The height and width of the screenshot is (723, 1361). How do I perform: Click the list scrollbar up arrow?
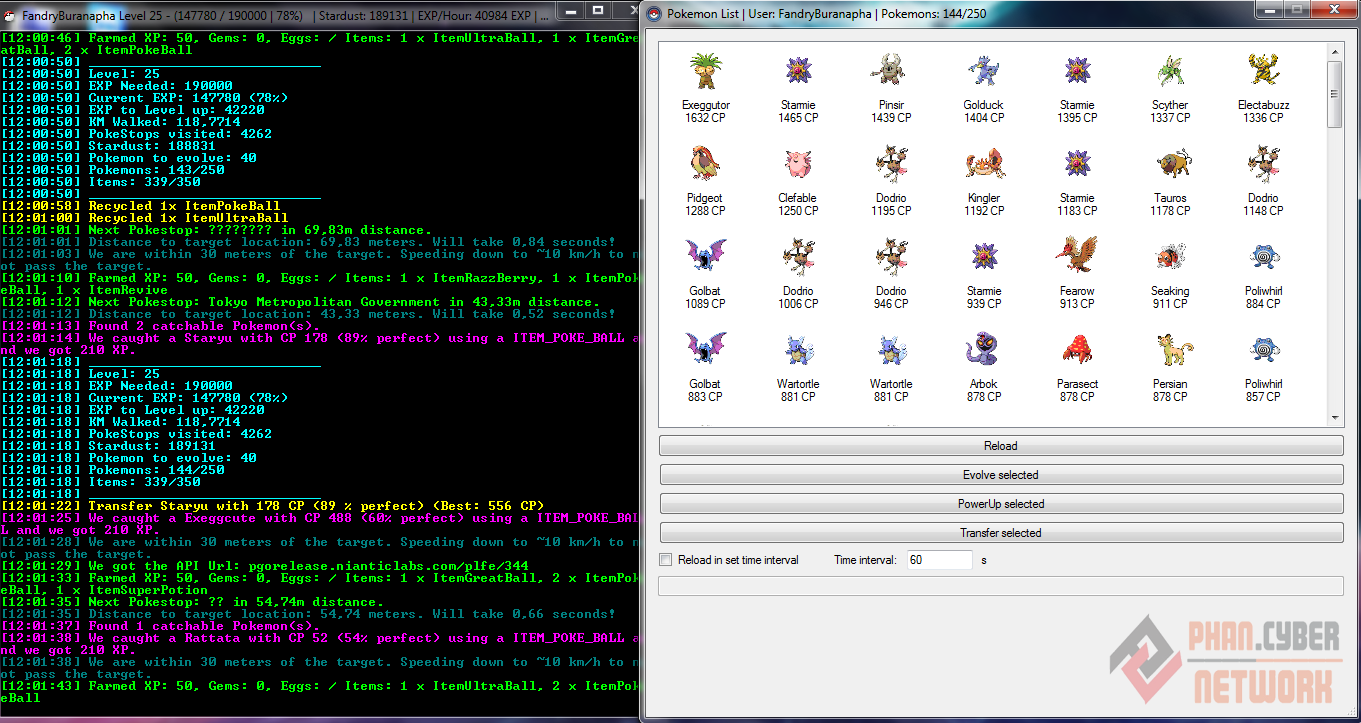coord(1334,52)
